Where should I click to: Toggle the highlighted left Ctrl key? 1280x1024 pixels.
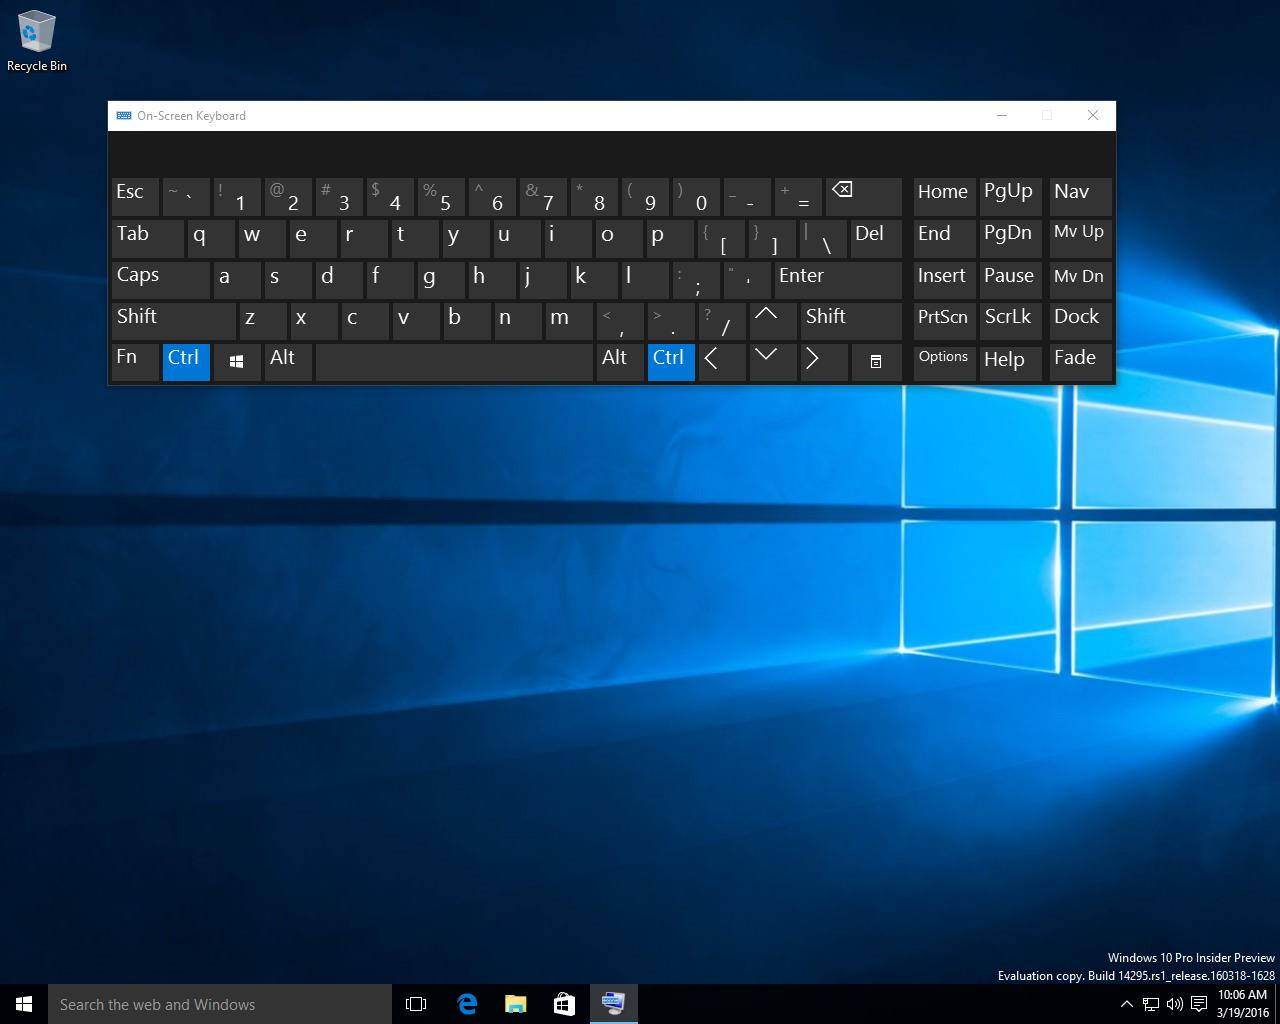(x=186, y=362)
